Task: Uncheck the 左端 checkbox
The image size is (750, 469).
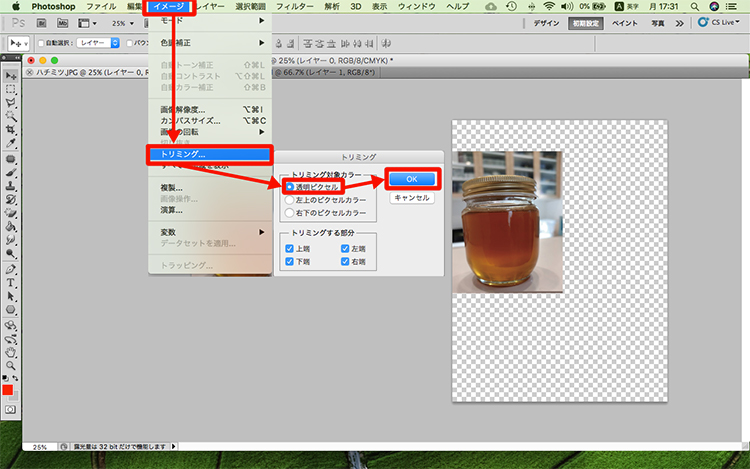Action: 345,249
